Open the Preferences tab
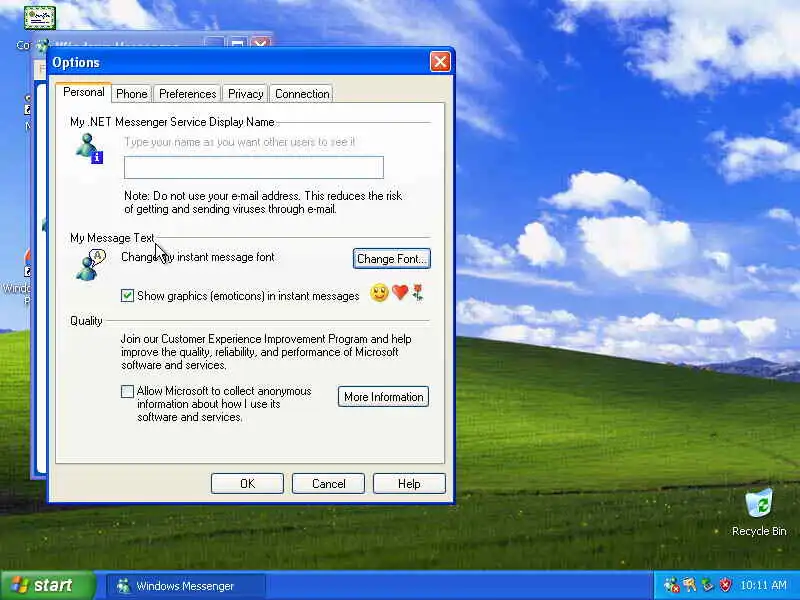800x600 pixels. point(187,94)
